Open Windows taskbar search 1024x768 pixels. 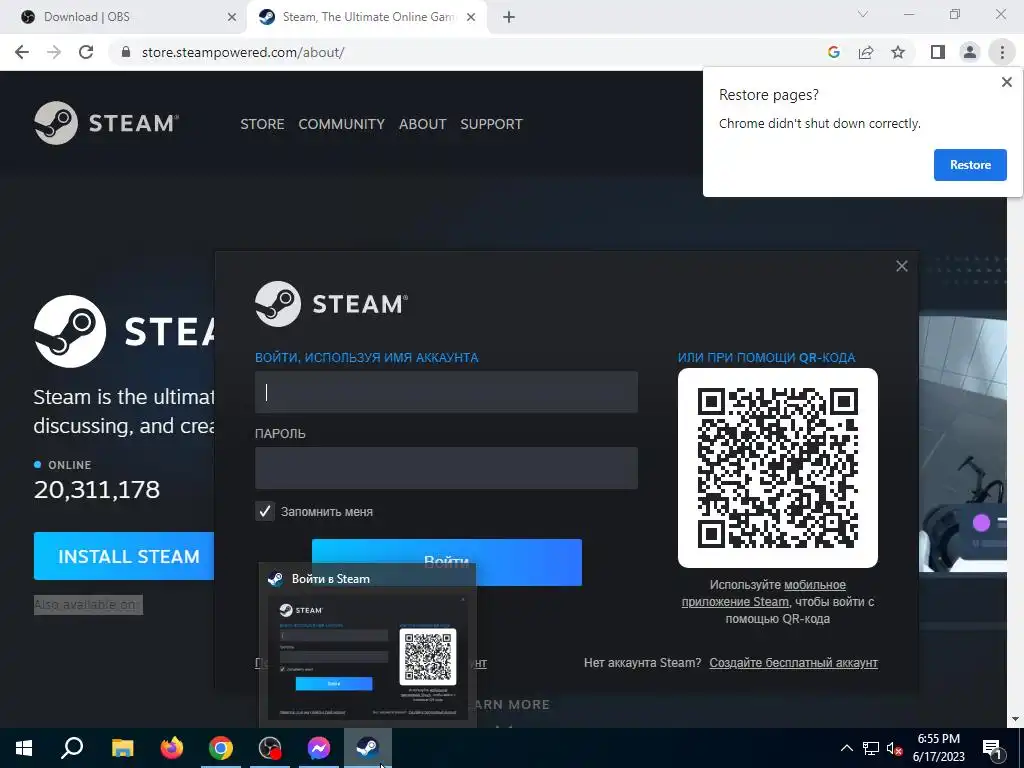click(x=72, y=748)
